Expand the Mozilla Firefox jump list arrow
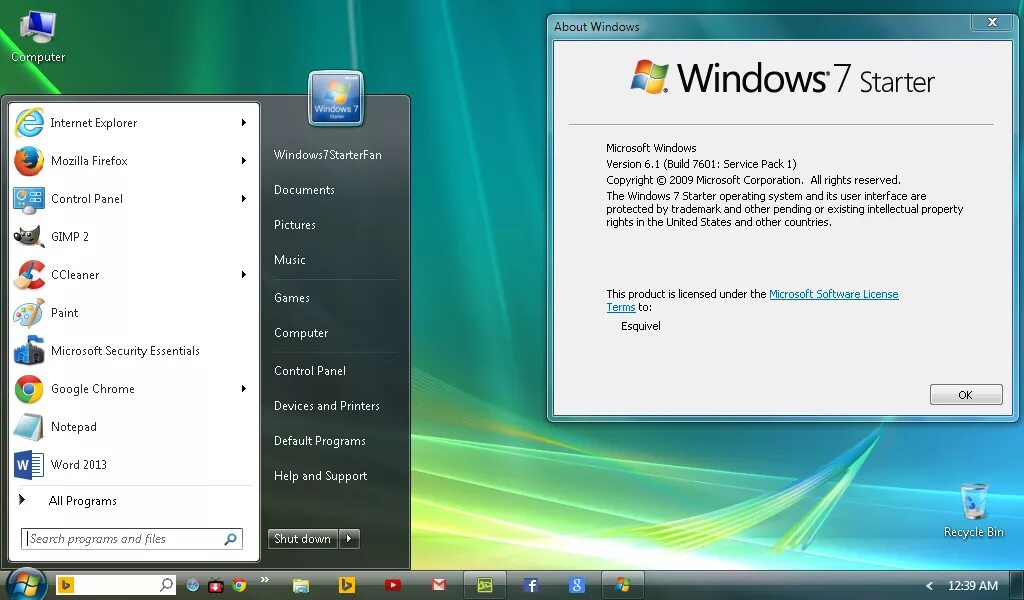The width and height of the screenshot is (1024, 600). tap(244, 161)
